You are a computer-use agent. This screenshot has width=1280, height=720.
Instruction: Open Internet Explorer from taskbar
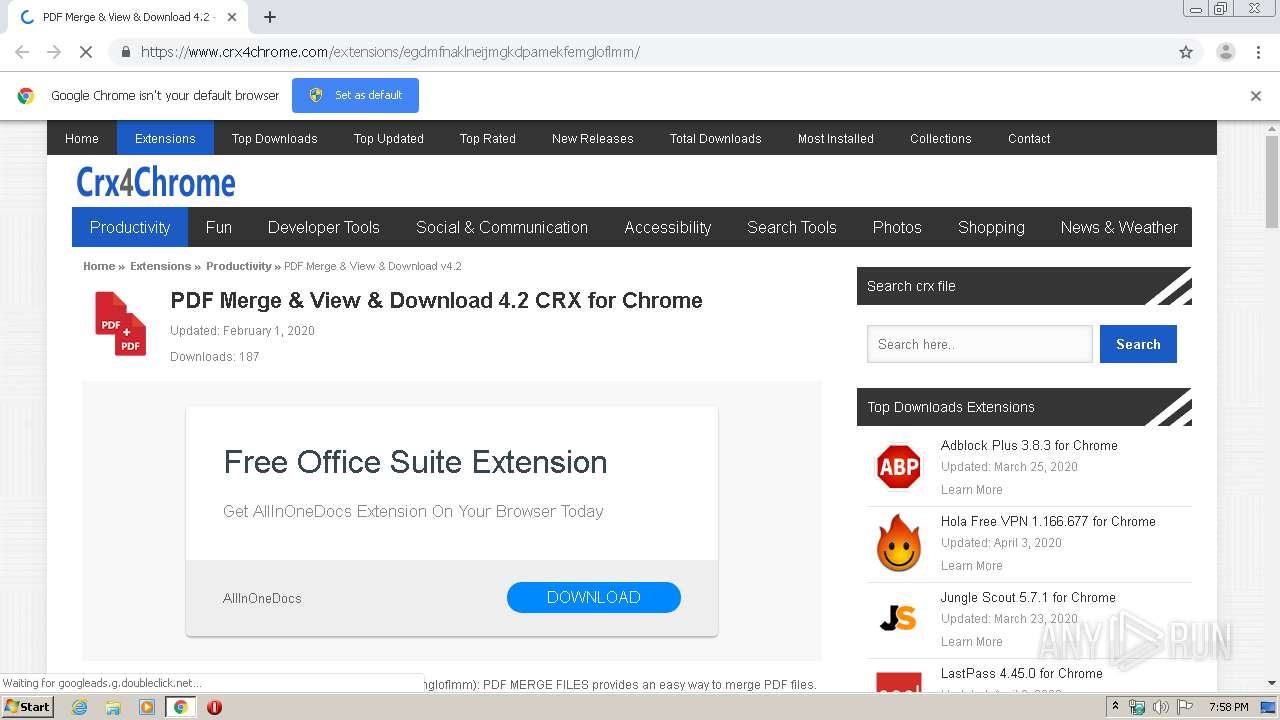[80, 707]
